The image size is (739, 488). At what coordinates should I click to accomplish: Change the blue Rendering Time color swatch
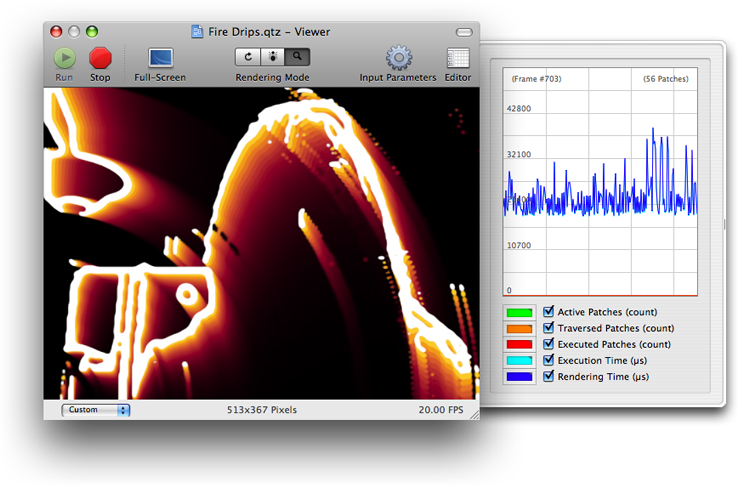[x=520, y=377]
